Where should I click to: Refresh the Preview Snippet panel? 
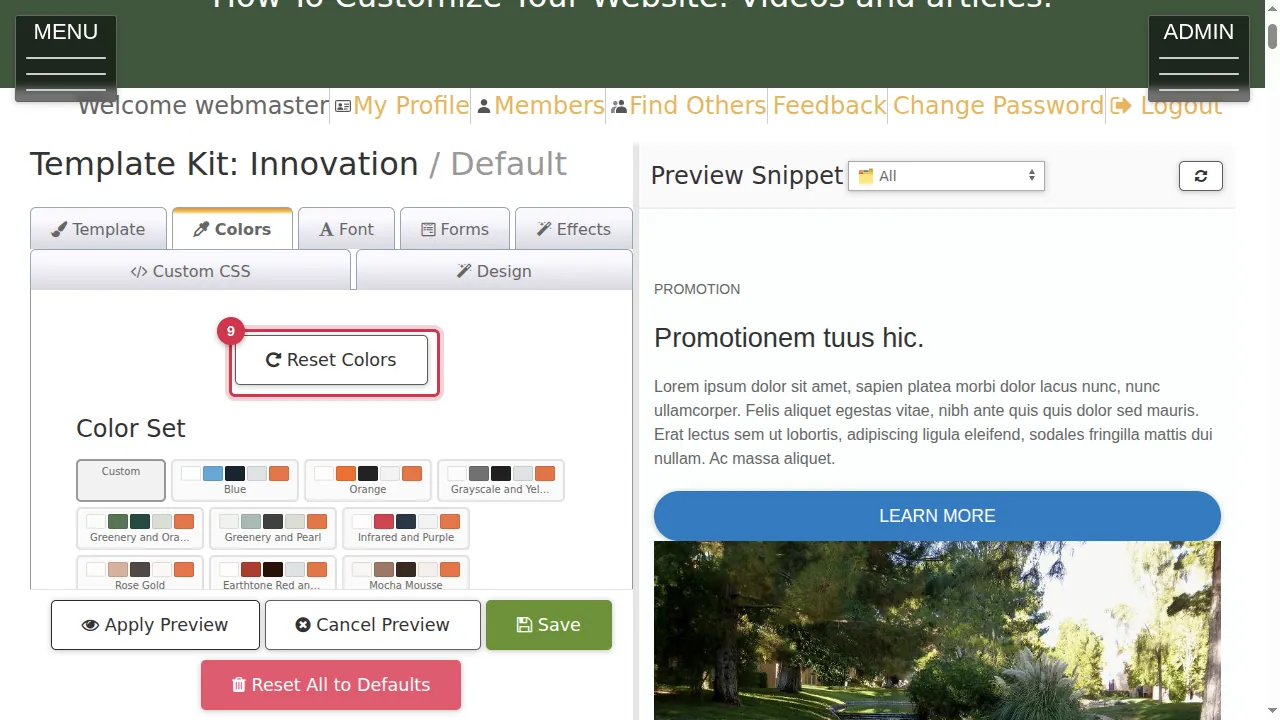click(x=1200, y=176)
